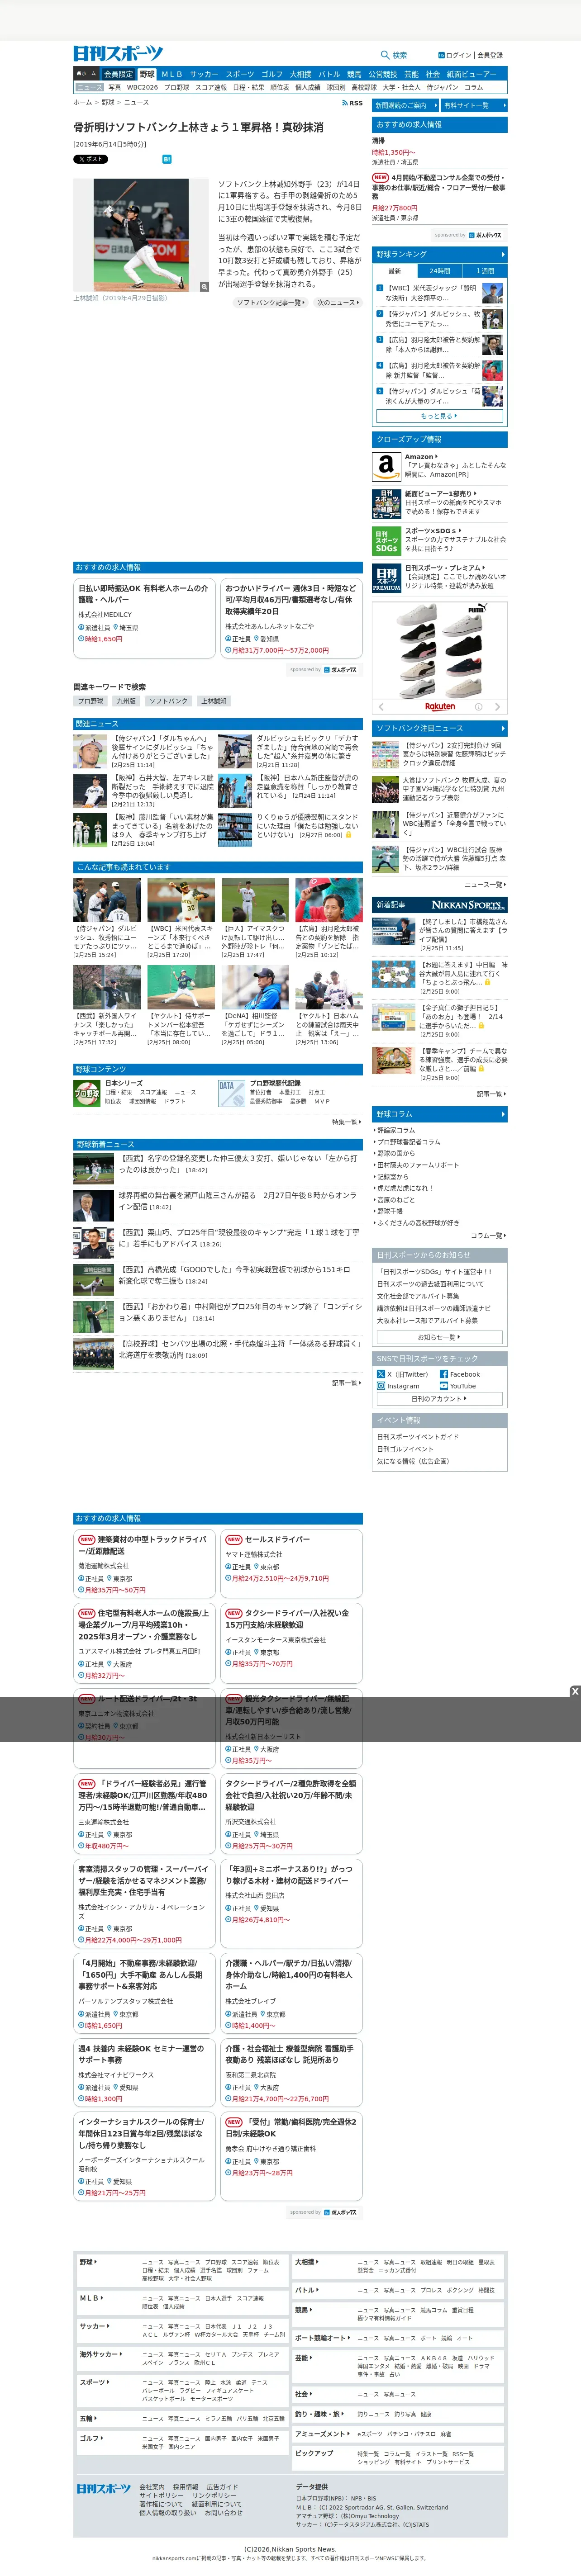Click もっと見る under ranking list
Image resolution: width=581 pixels, height=2576 pixels.
click(x=439, y=416)
